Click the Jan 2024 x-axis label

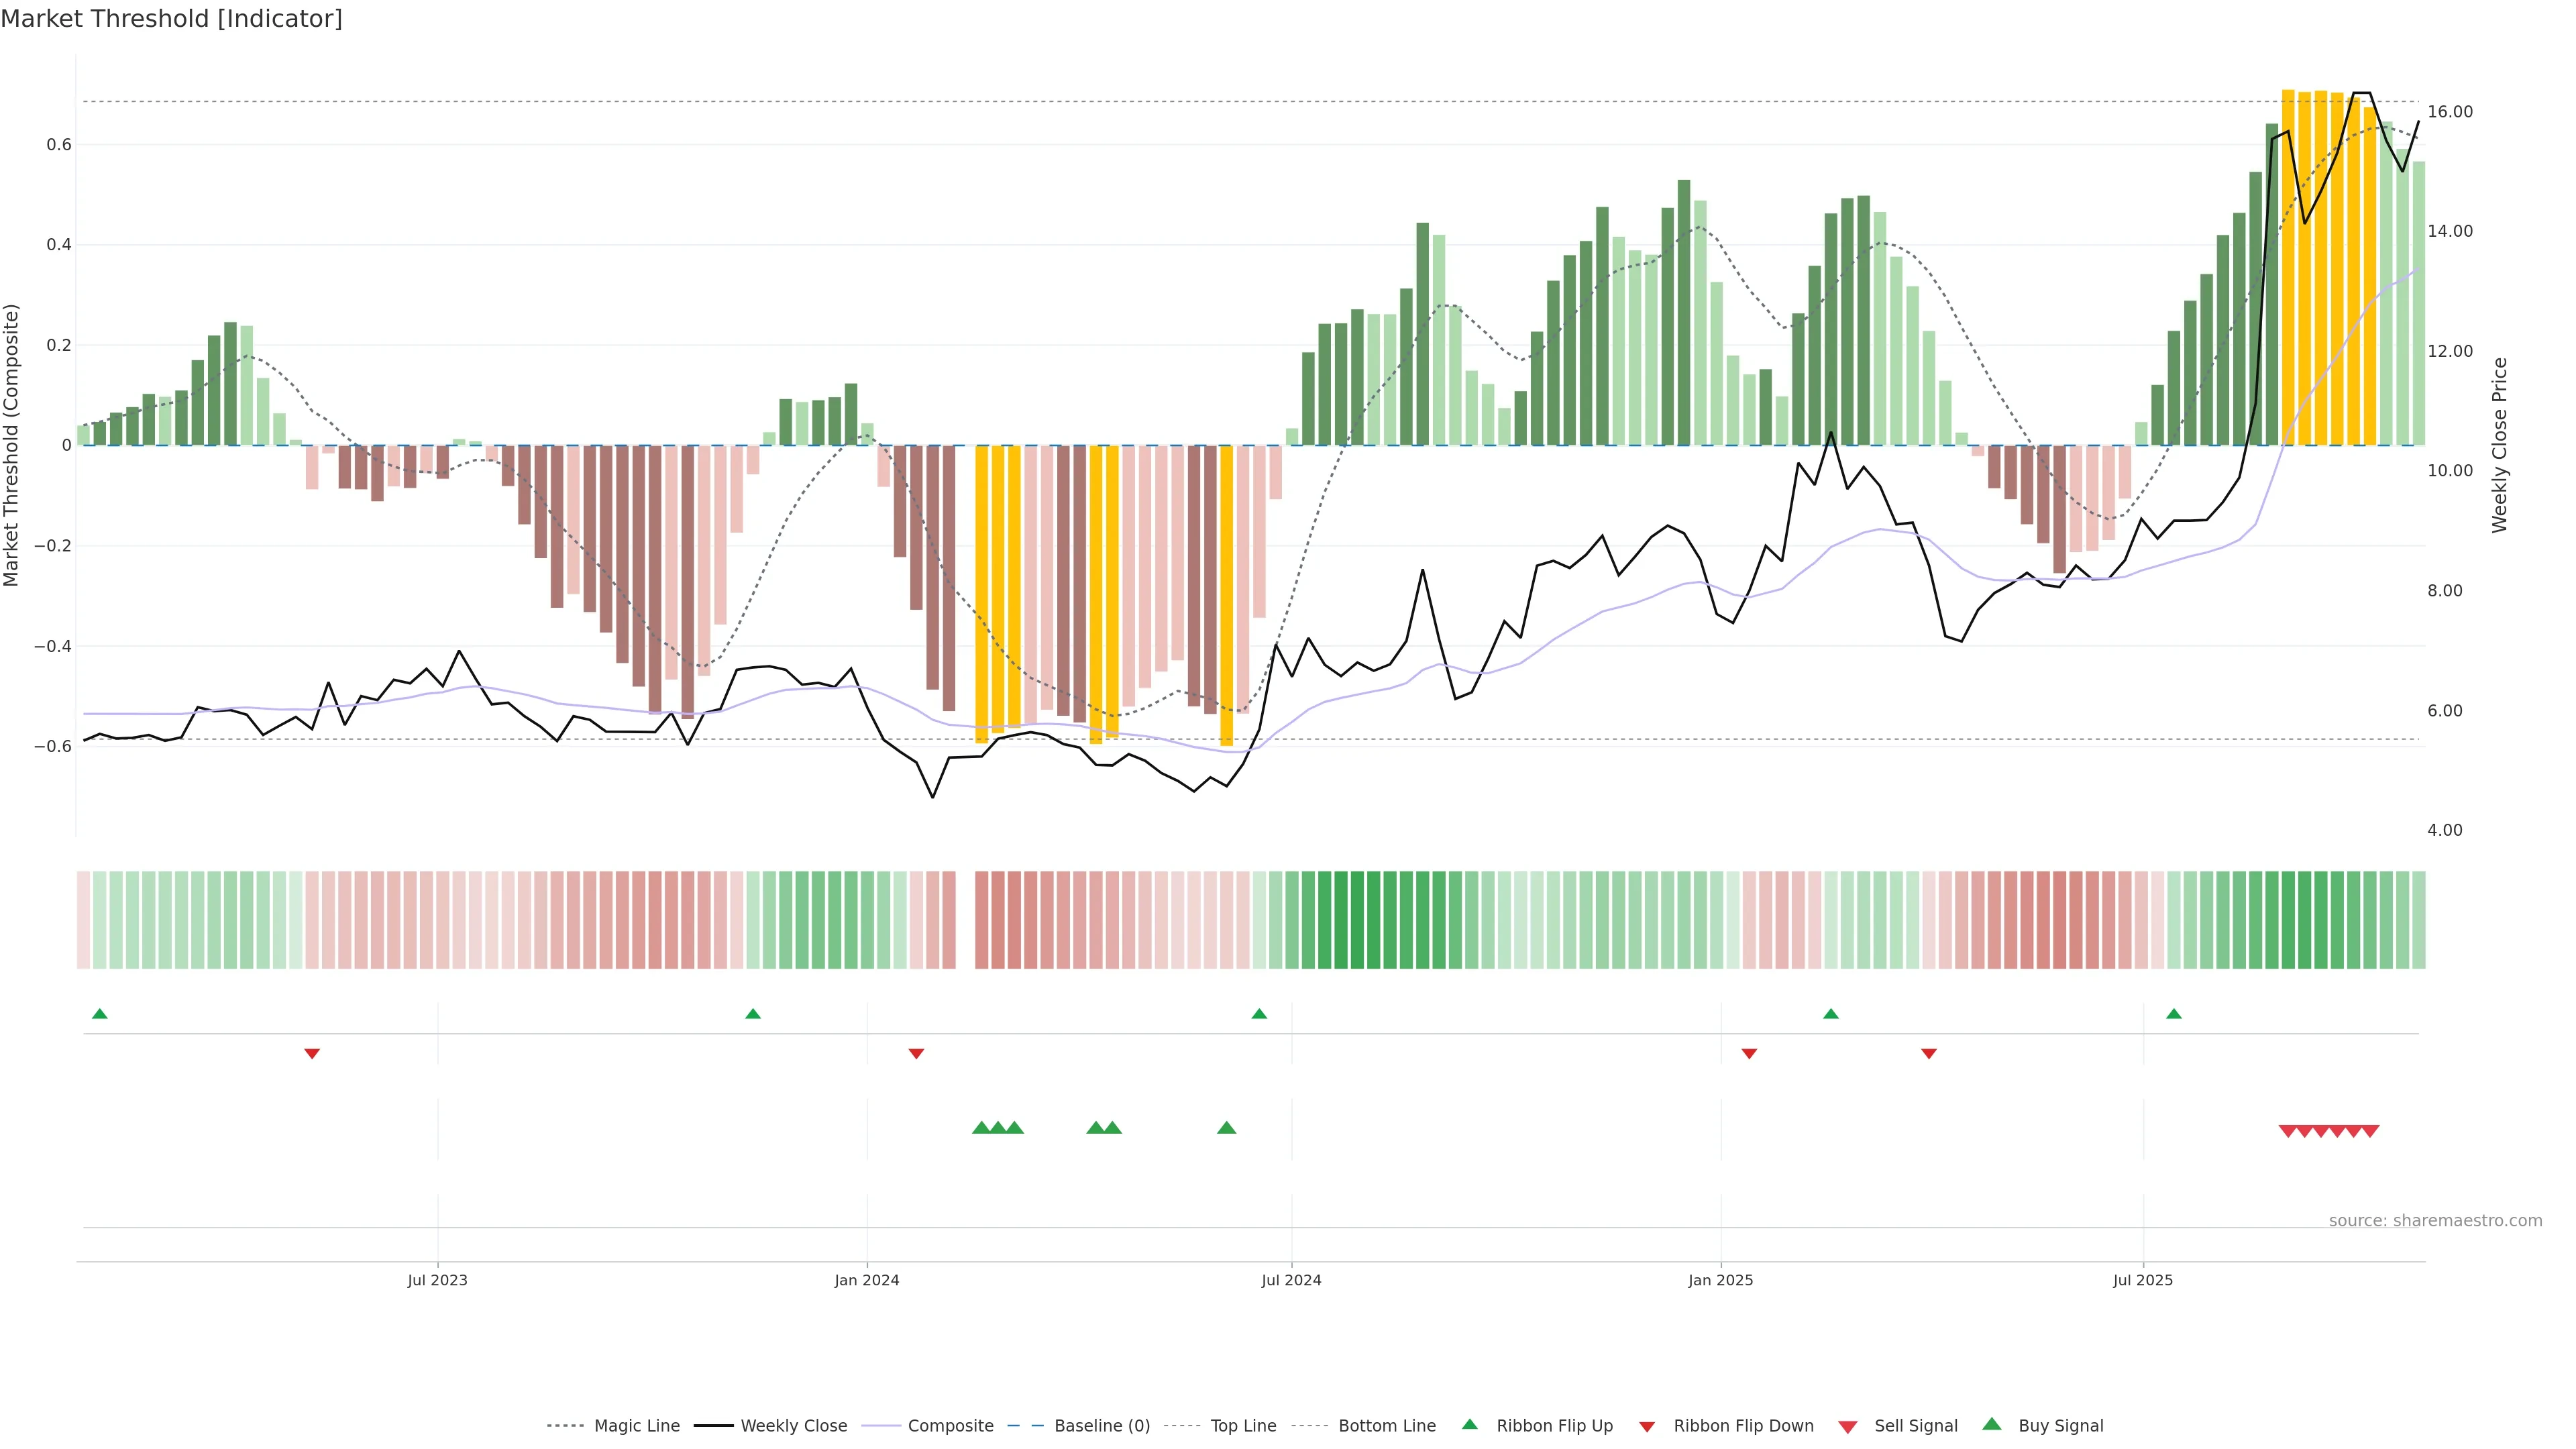867,1280
